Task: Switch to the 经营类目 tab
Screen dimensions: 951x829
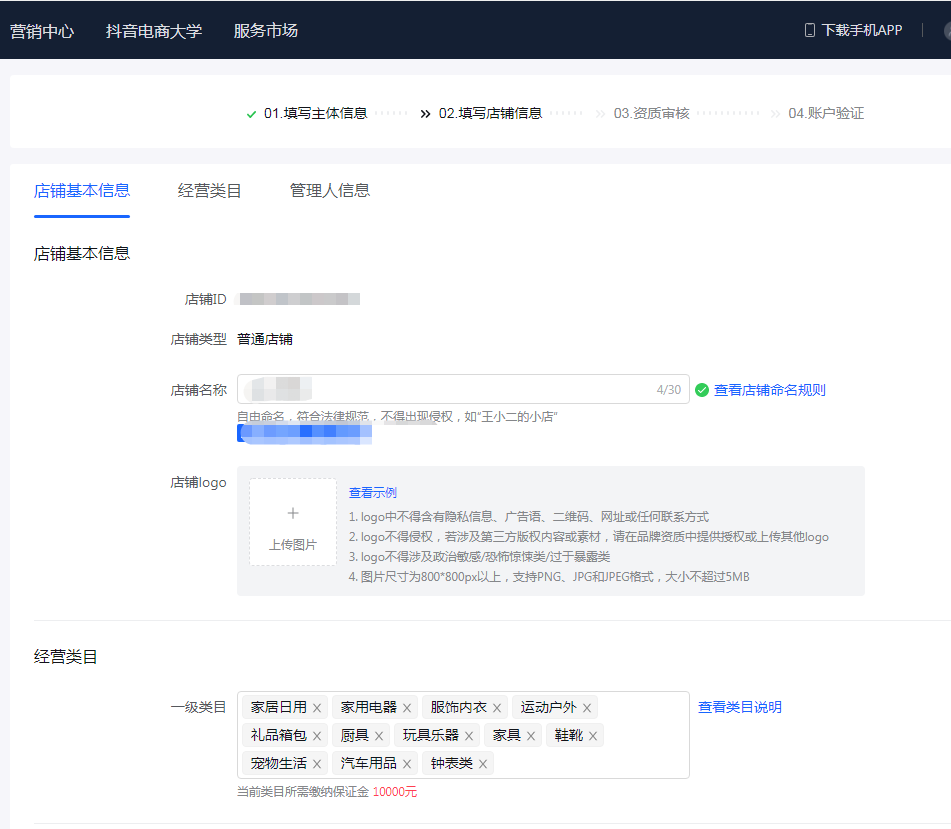Action: pyautogui.click(x=209, y=190)
